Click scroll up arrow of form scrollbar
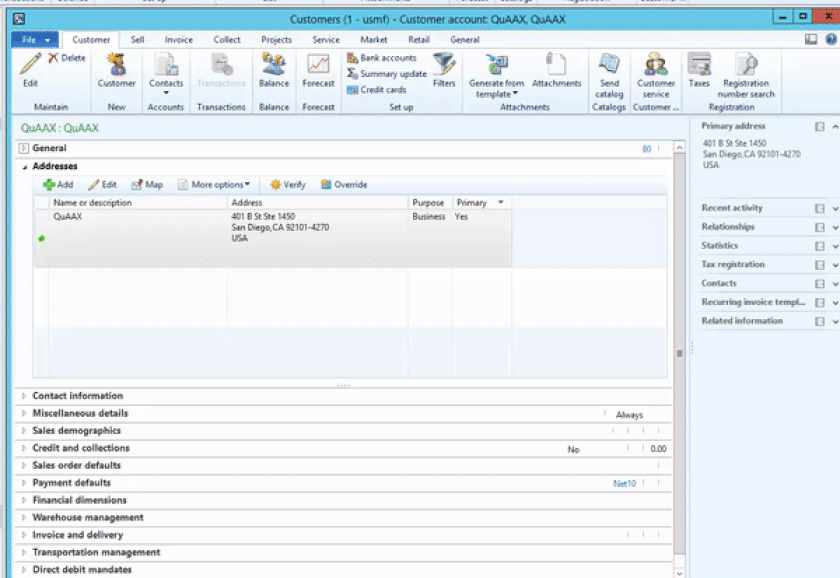Viewport: 840px width, 578px height. click(679, 147)
